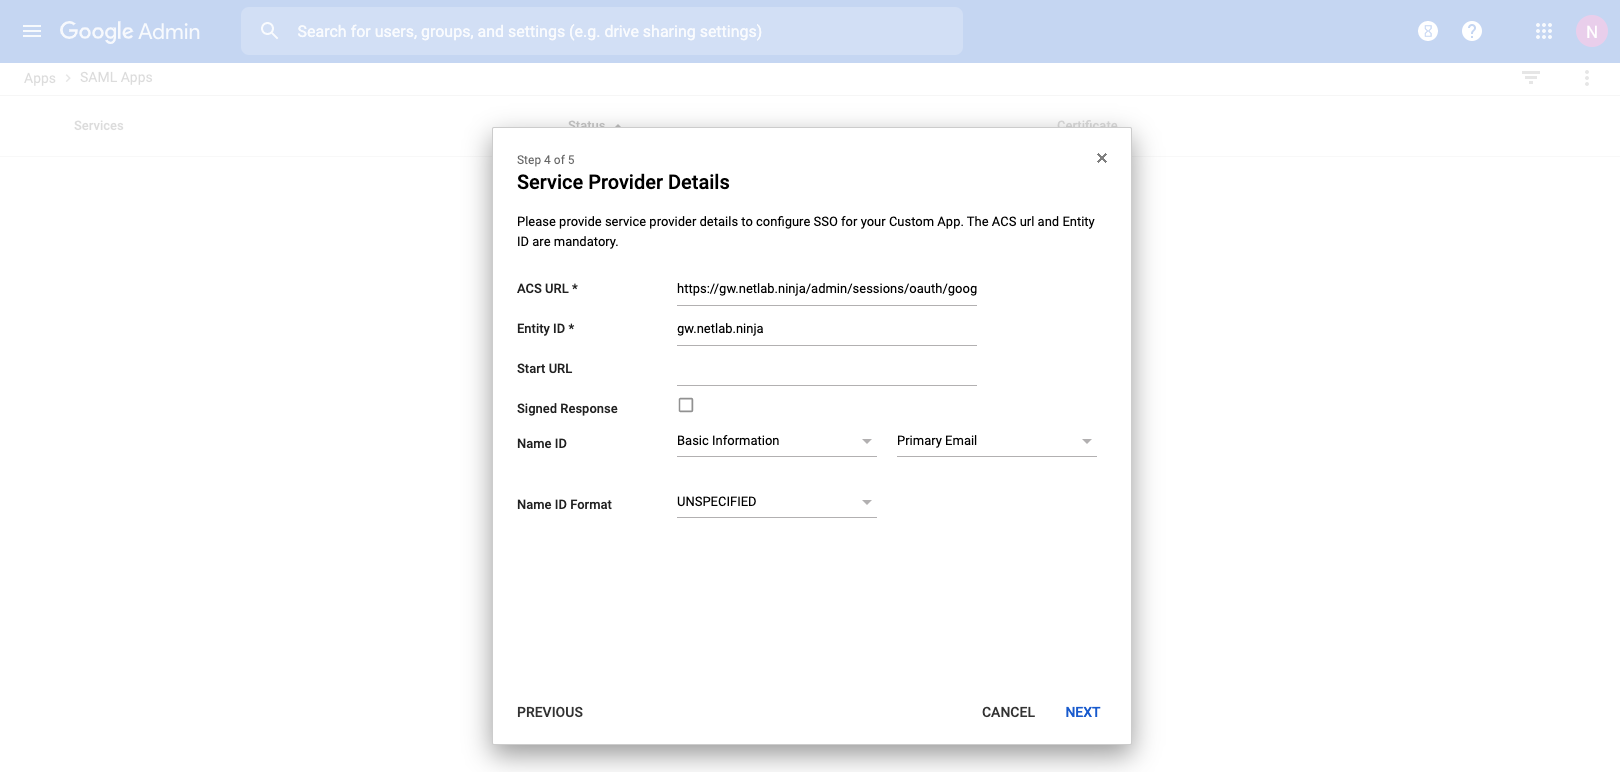The height and width of the screenshot is (772, 1620).
Task: Toggle the Signed Response checkbox
Action: pos(686,405)
